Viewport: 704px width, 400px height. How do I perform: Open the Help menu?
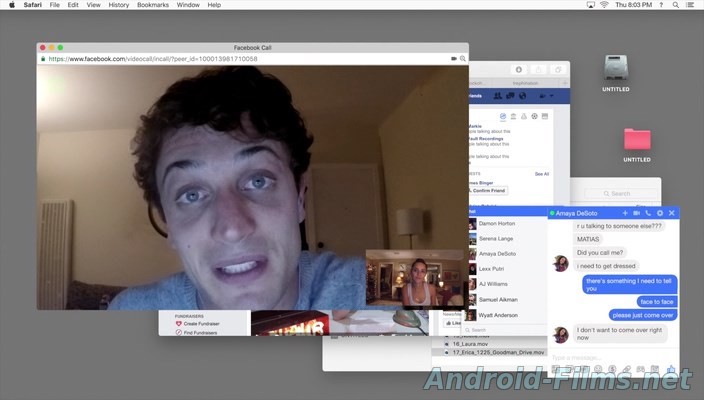[x=214, y=5]
